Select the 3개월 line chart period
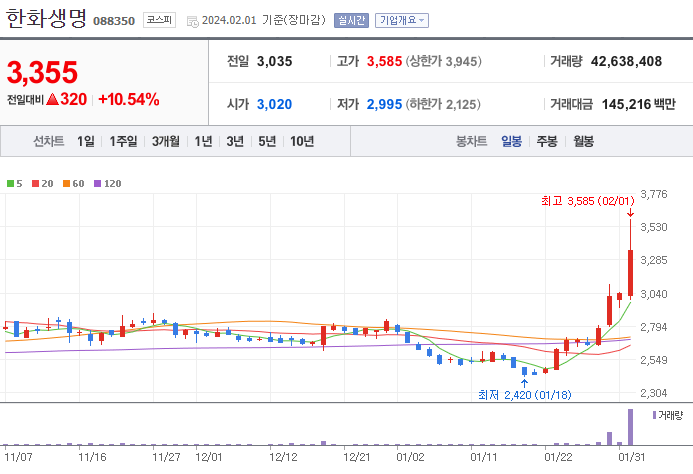This screenshot has height=474, width=693. point(166,141)
